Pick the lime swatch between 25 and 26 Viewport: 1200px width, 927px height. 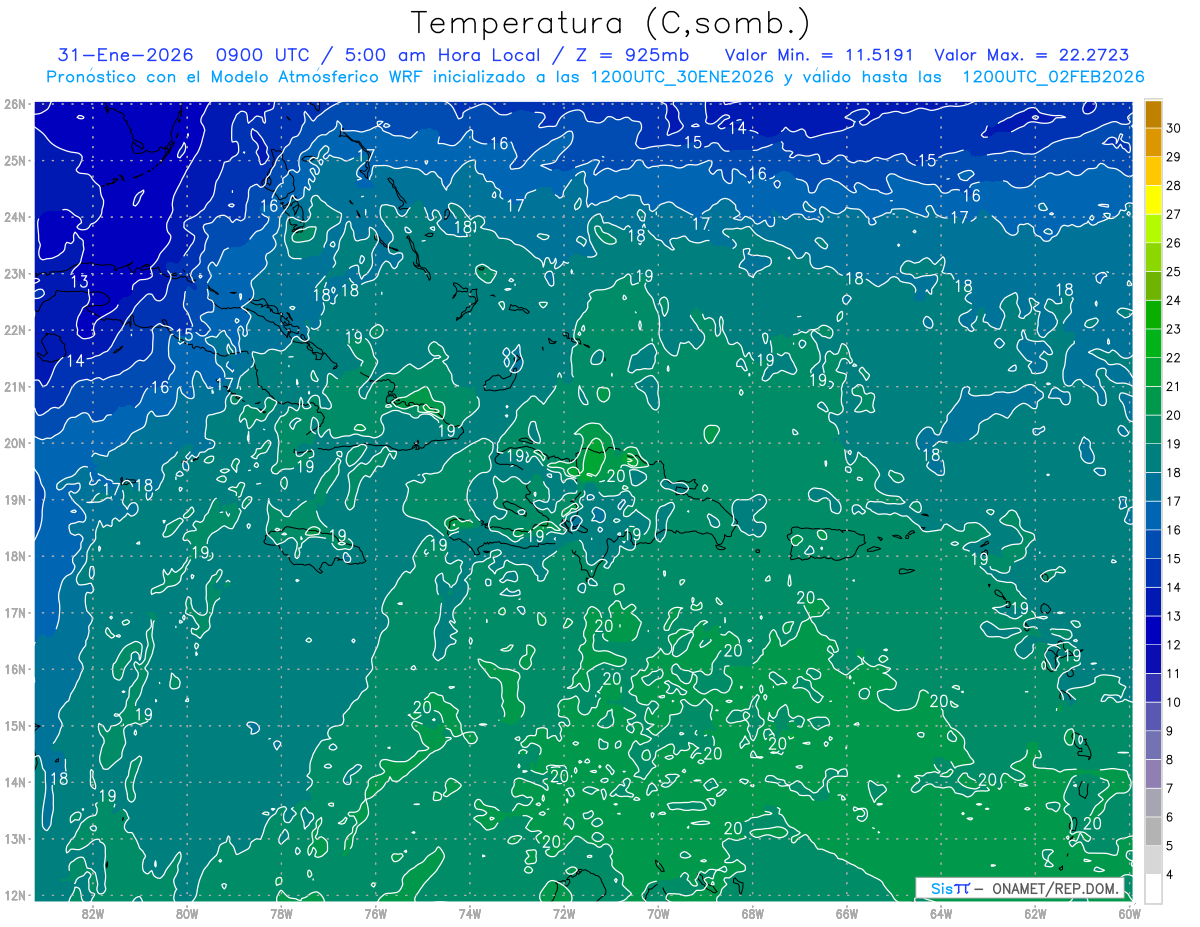click(1153, 258)
